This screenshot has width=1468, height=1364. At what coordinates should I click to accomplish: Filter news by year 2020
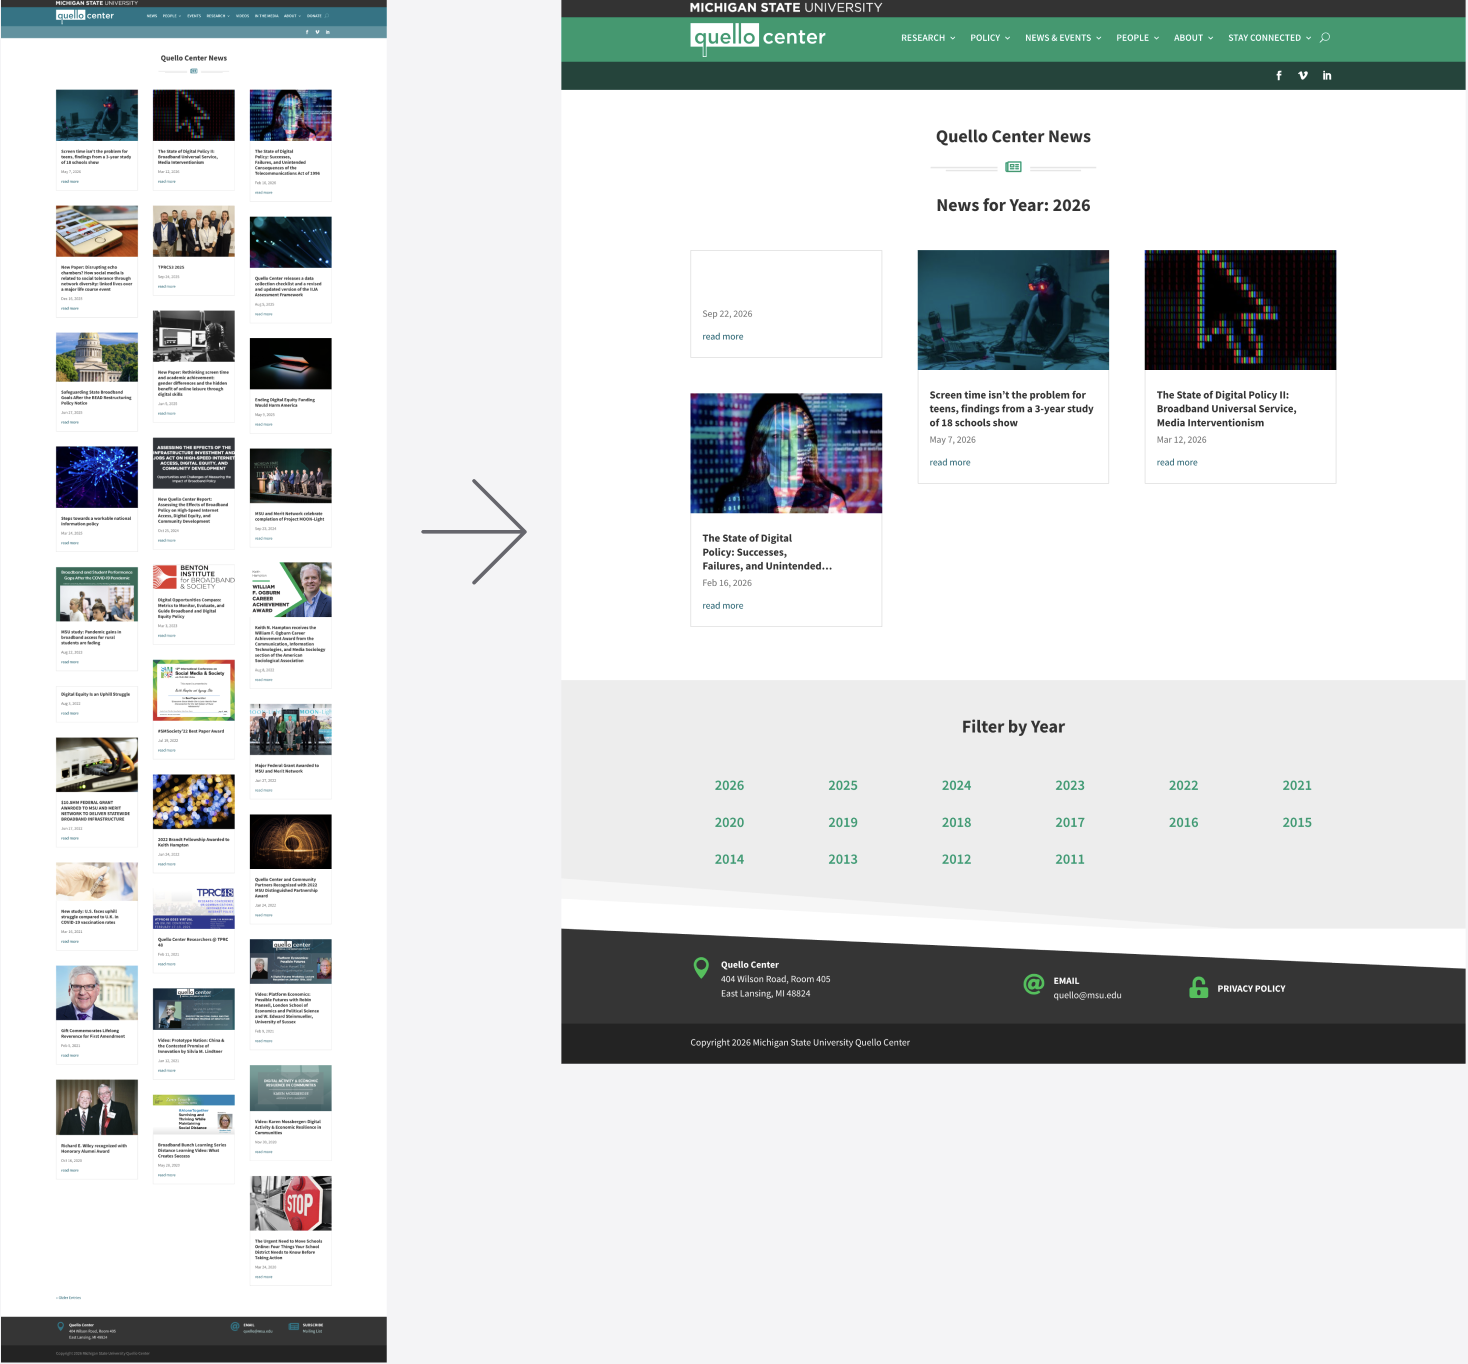pyautogui.click(x=729, y=823)
